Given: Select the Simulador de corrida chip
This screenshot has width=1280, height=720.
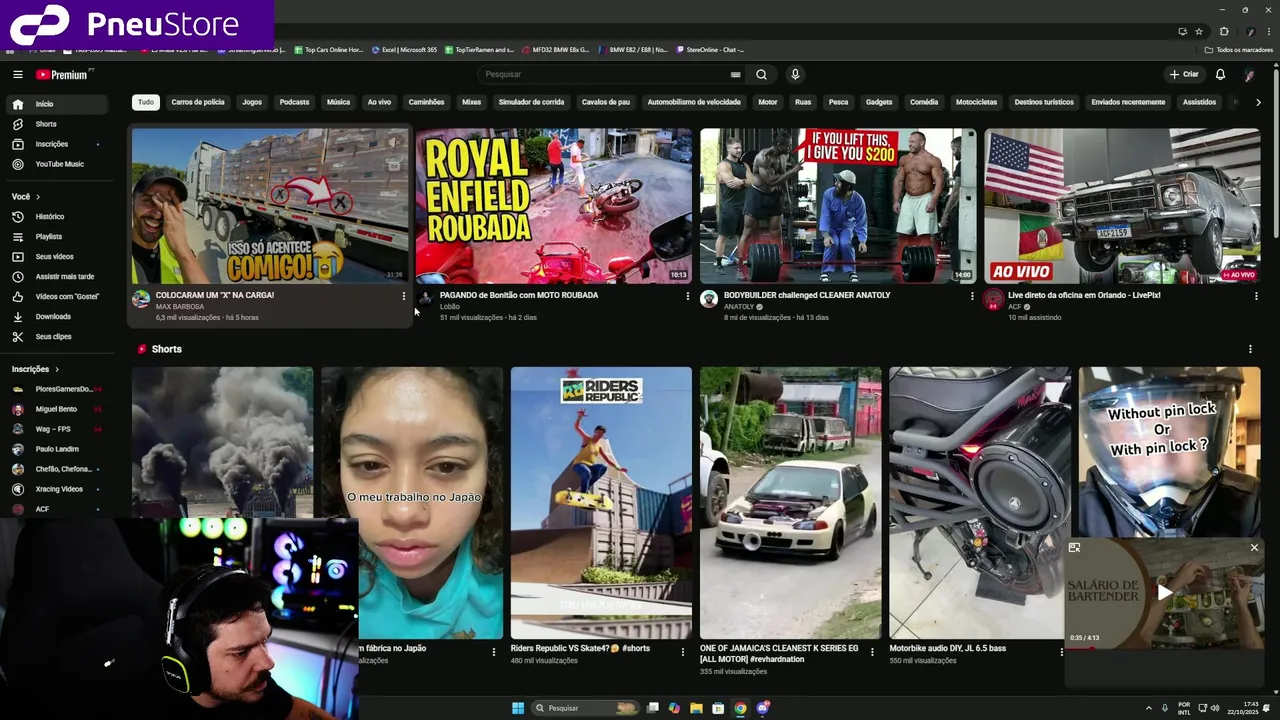Looking at the screenshot, I should click(x=531, y=102).
